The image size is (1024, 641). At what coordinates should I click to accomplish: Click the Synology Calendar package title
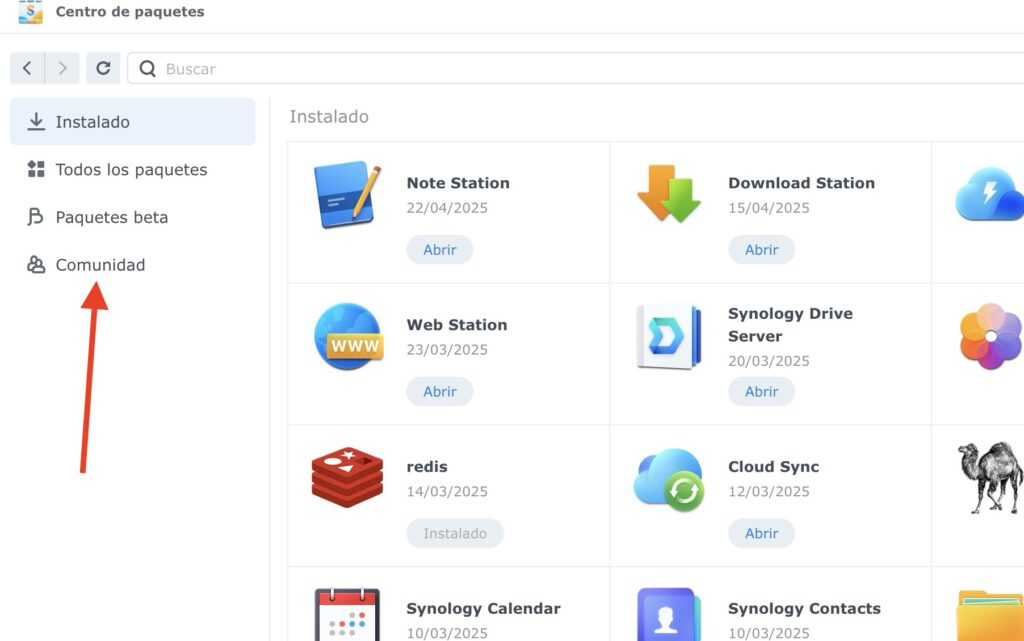[x=483, y=608]
